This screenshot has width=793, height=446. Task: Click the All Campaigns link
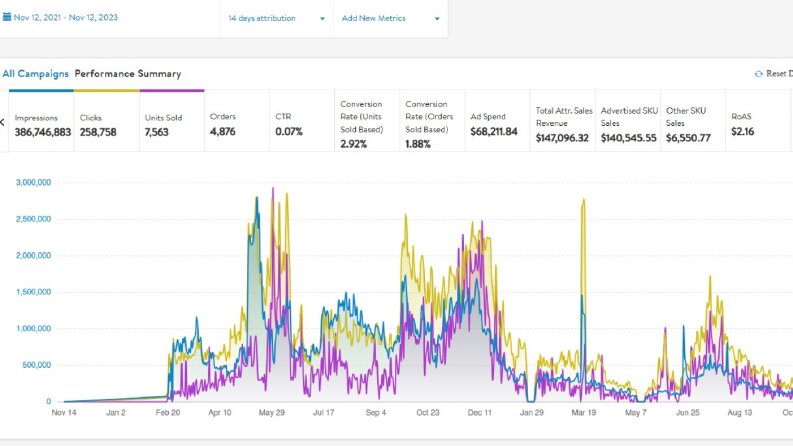pyautogui.click(x=35, y=74)
